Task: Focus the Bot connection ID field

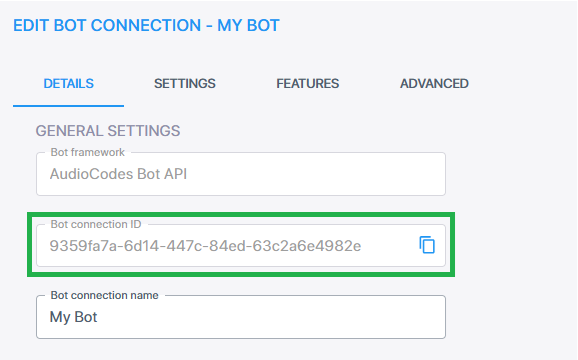Action: (x=241, y=245)
